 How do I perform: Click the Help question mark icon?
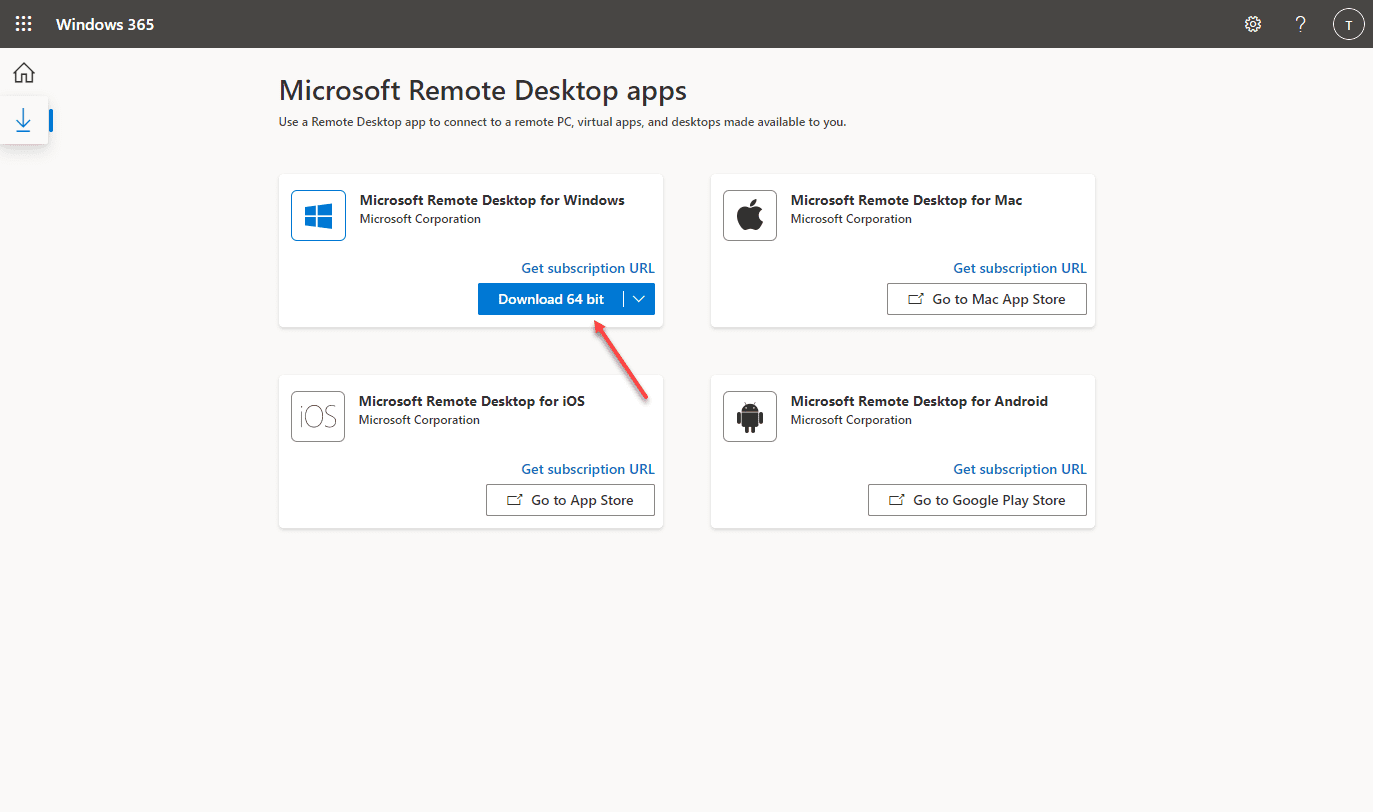coord(1300,24)
